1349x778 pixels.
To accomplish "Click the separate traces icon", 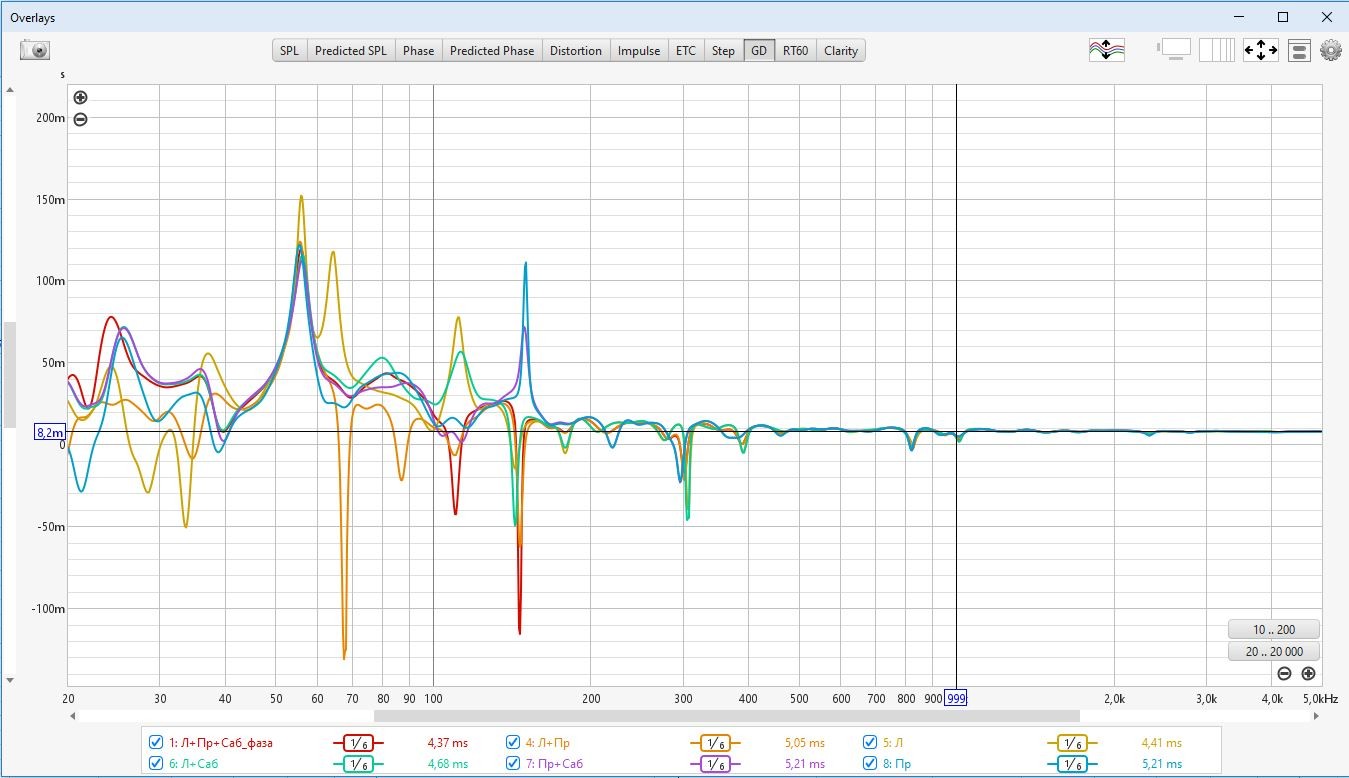I will pos(1106,50).
